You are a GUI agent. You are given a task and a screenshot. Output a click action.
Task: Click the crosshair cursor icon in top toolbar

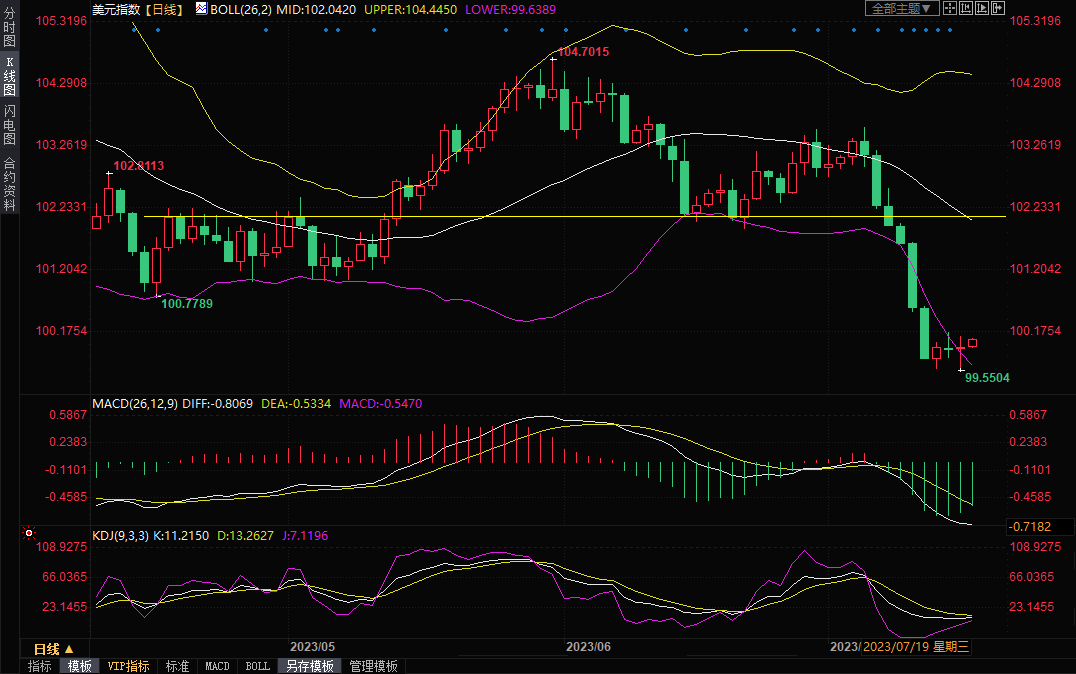pos(949,8)
